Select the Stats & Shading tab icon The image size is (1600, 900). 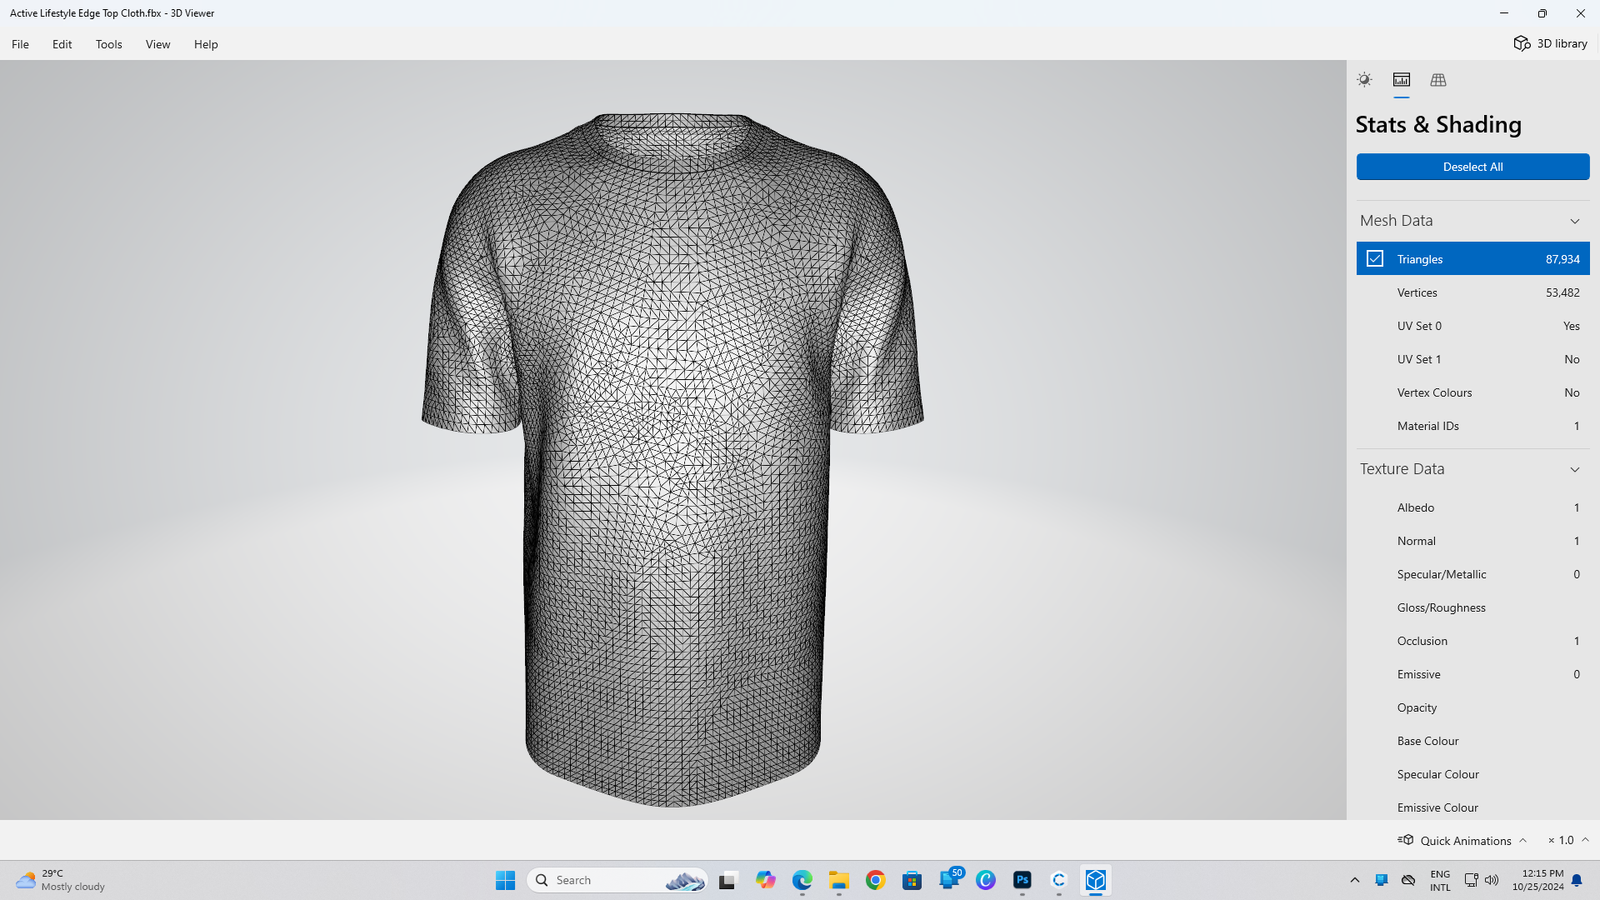tap(1401, 80)
